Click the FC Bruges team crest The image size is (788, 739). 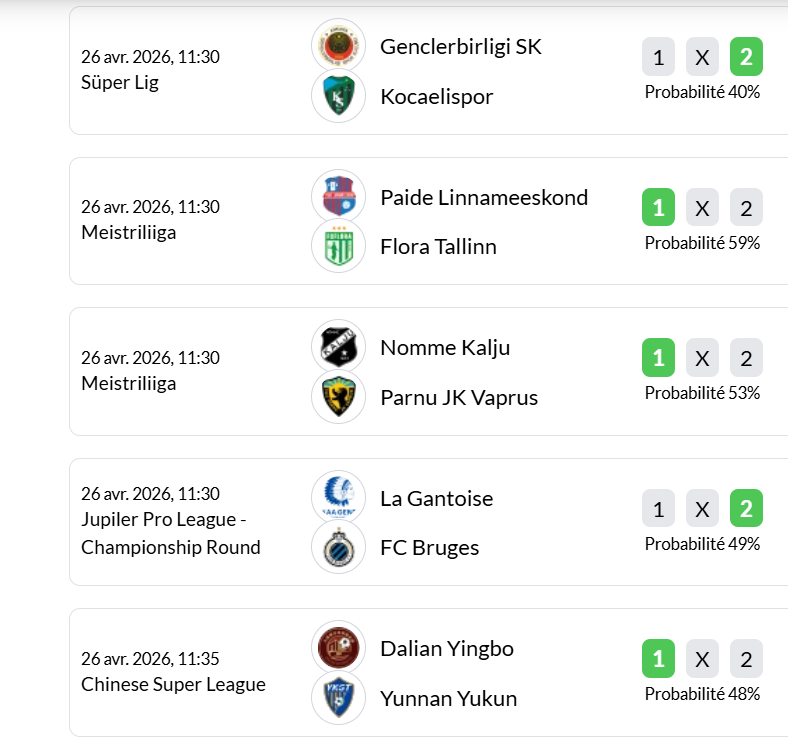[338, 547]
